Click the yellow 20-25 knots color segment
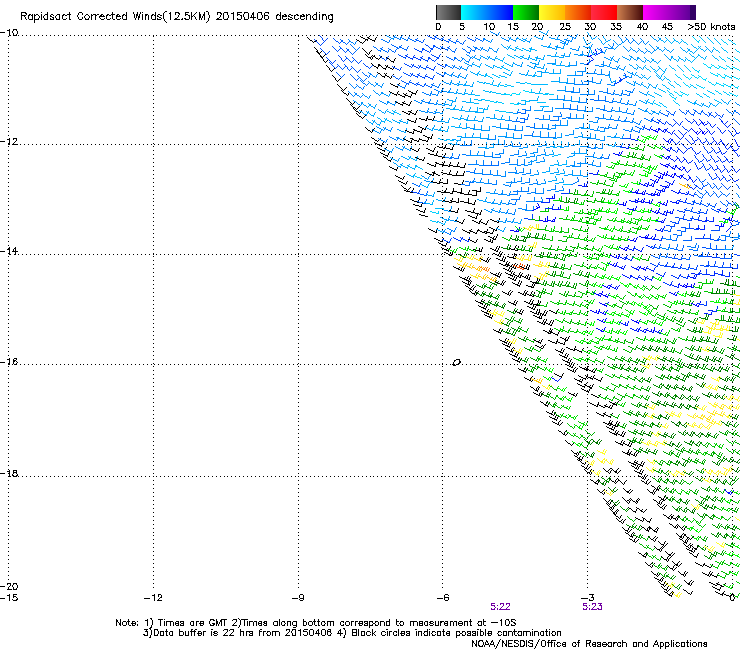740x650 pixels. [x=552, y=12]
